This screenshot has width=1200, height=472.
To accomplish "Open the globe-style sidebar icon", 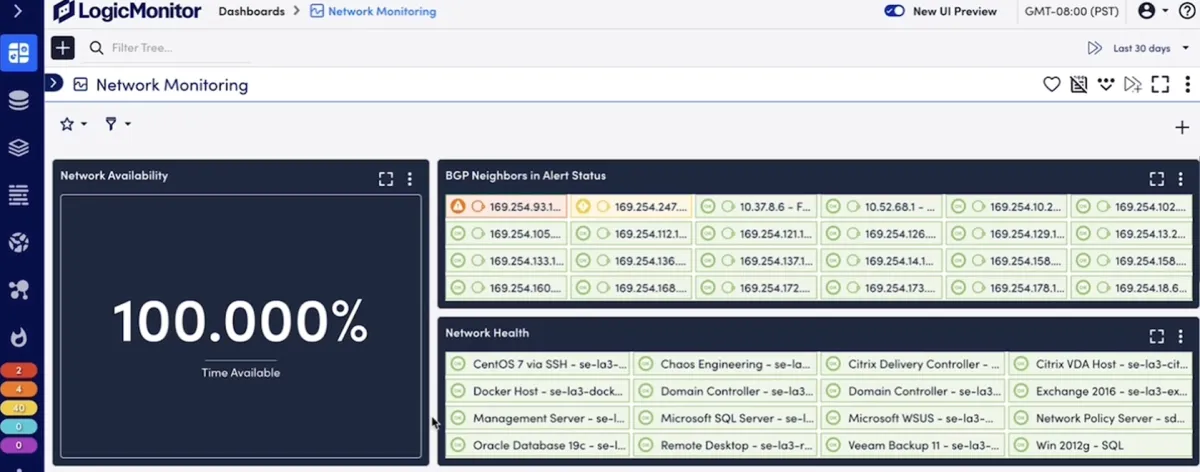I will pos(19,243).
